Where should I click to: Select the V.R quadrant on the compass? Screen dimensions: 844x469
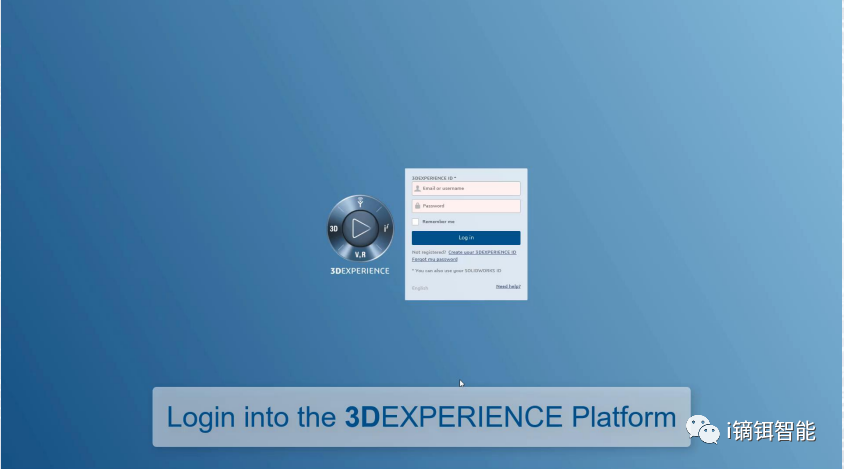(x=360, y=254)
